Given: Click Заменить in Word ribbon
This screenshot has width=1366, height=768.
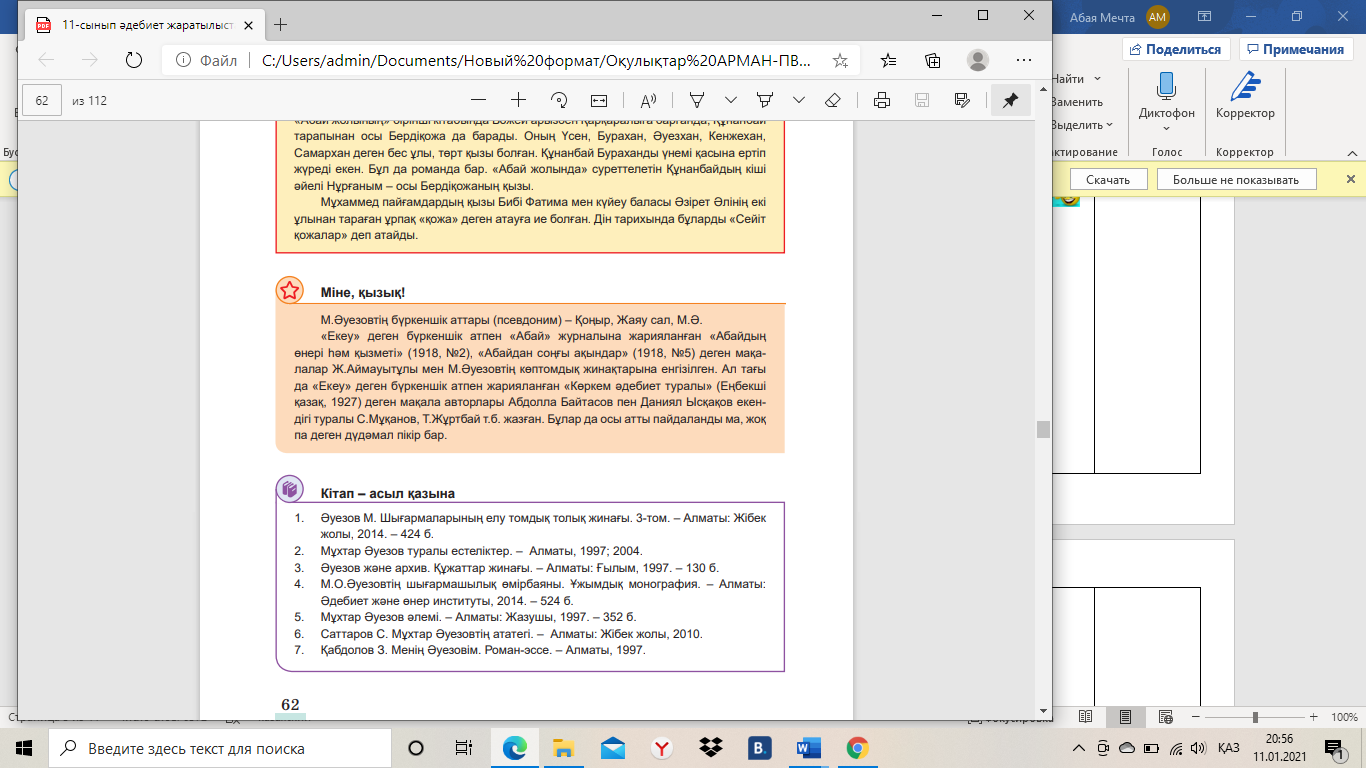Looking at the screenshot, I should coord(1076,102).
